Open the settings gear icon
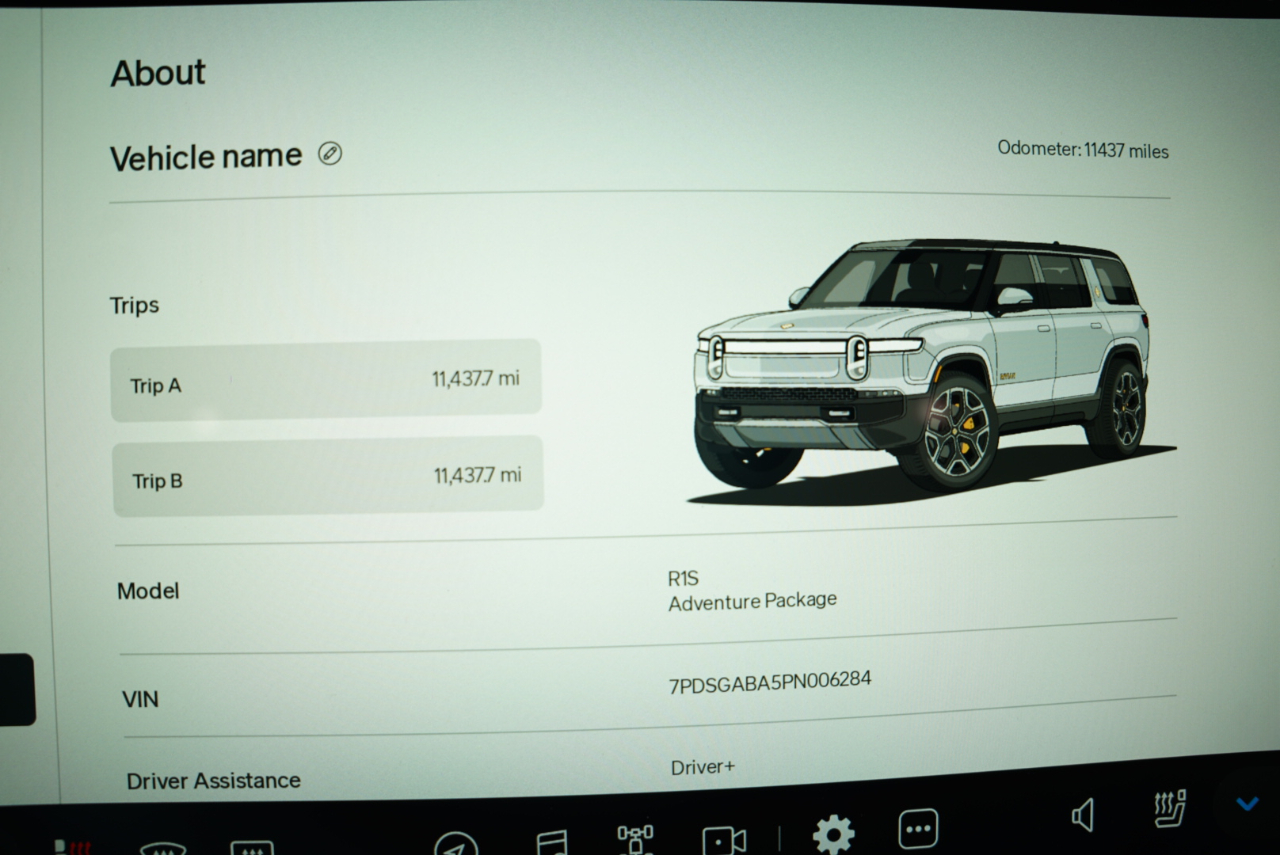Screen dimensions: 1280x855 [x=833, y=834]
